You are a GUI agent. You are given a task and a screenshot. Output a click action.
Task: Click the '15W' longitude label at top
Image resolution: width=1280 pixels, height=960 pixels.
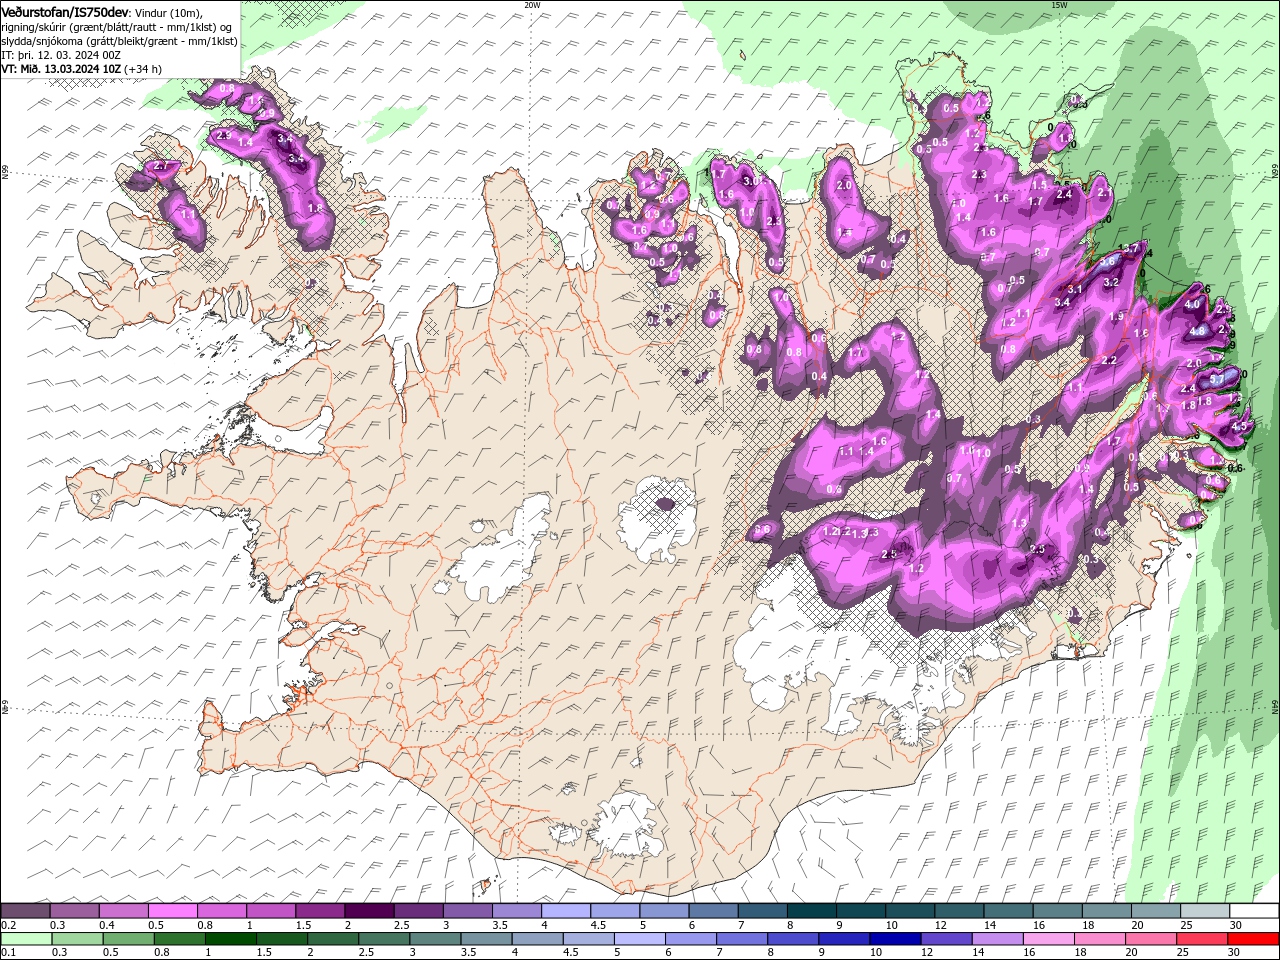pyautogui.click(x=1059, y=5)
